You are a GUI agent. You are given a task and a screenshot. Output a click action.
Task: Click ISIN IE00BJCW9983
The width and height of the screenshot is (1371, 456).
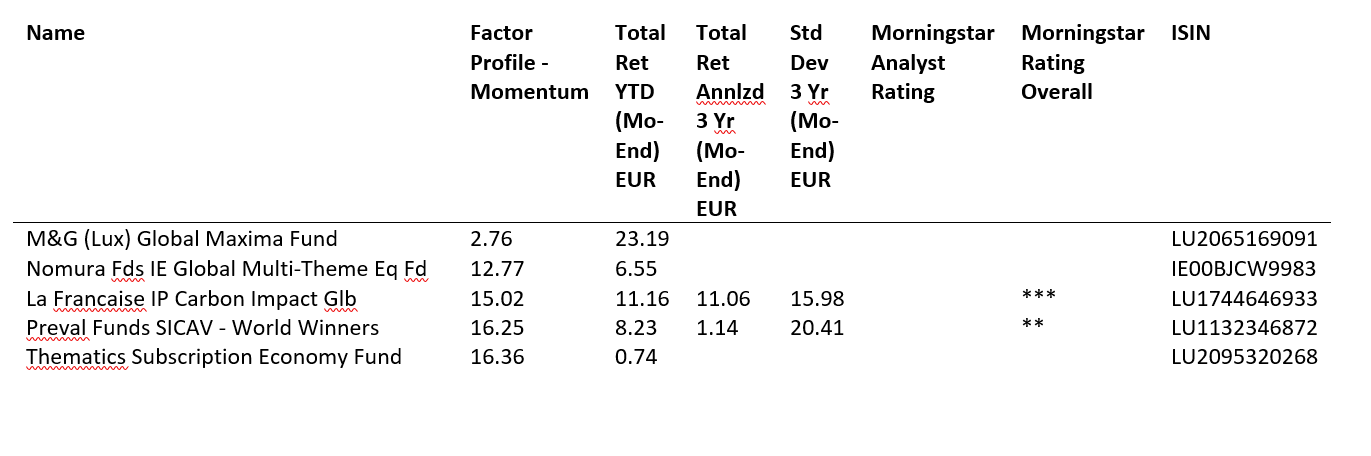coord(1244,269)
